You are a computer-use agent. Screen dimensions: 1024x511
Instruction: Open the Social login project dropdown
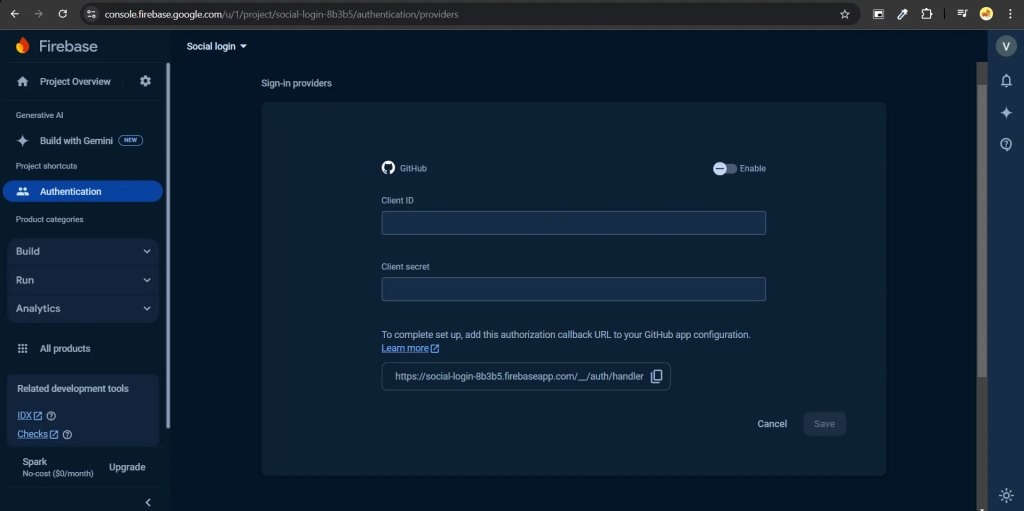pyautogui.click(x=216, y=46)
